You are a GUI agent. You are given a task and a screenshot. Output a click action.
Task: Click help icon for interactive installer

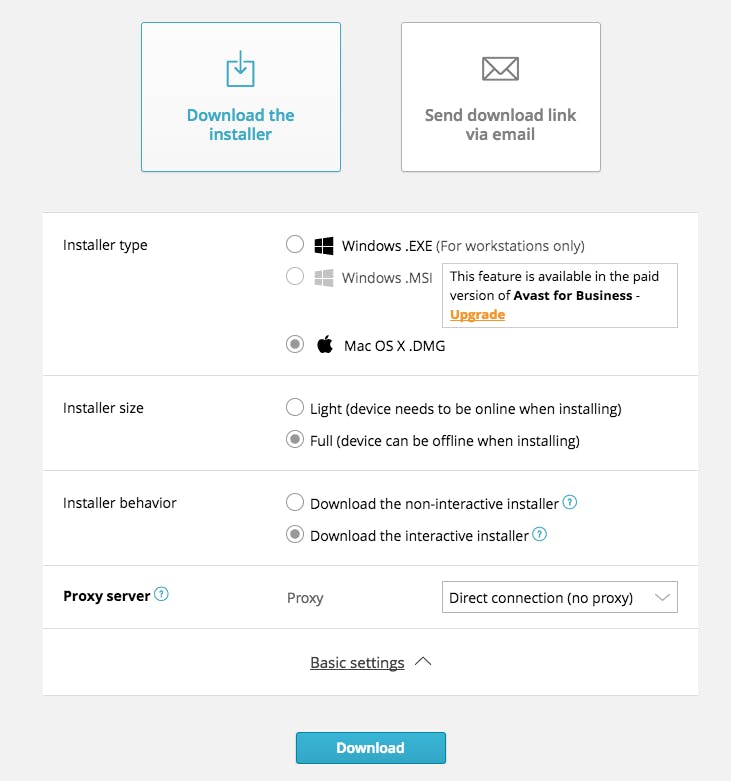(x=540, y=535)
